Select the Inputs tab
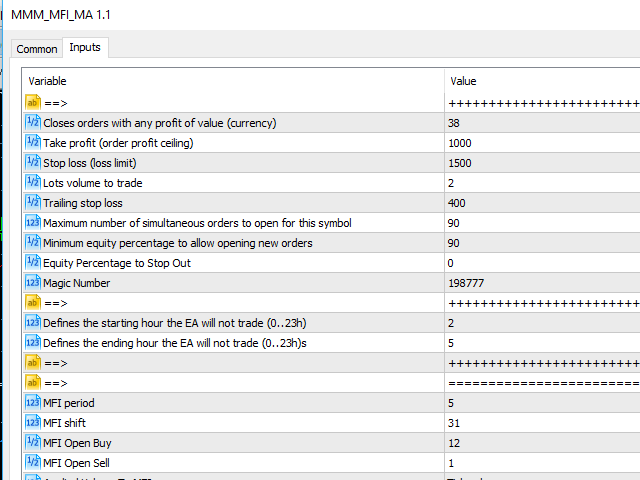640x480 pixels. click(85, 47)
